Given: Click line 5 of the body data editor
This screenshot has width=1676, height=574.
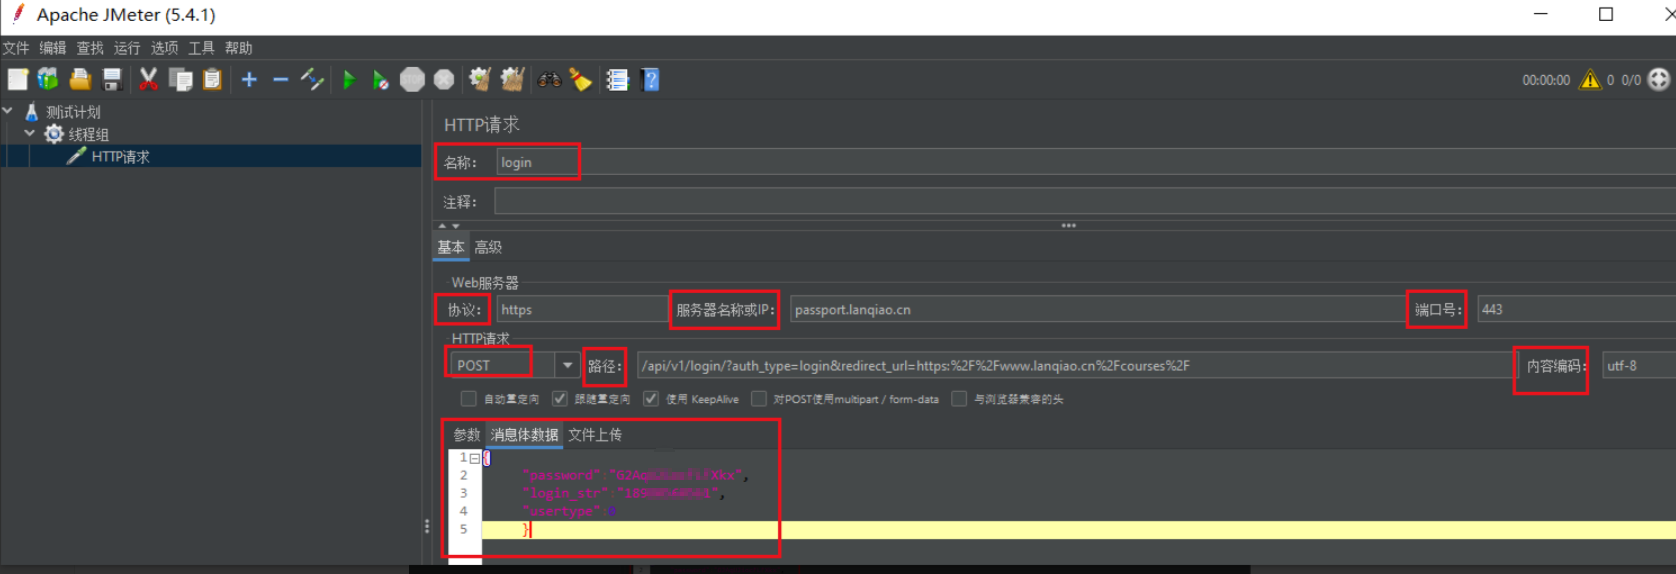Looking at the screenshot, I should 1078,529.
